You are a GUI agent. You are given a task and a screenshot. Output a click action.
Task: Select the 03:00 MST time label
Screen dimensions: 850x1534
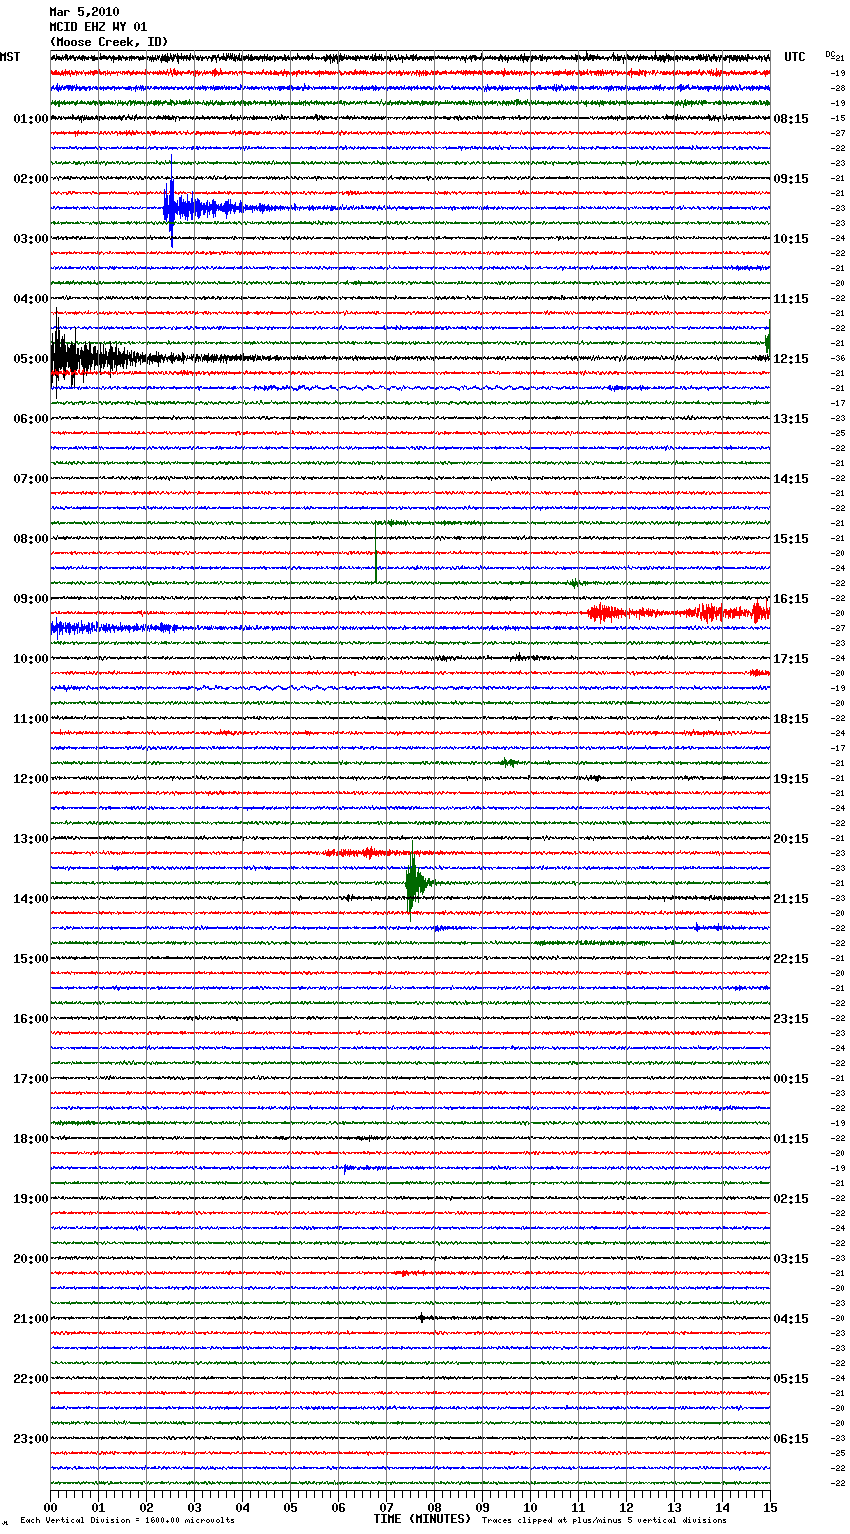coord(31,239)
